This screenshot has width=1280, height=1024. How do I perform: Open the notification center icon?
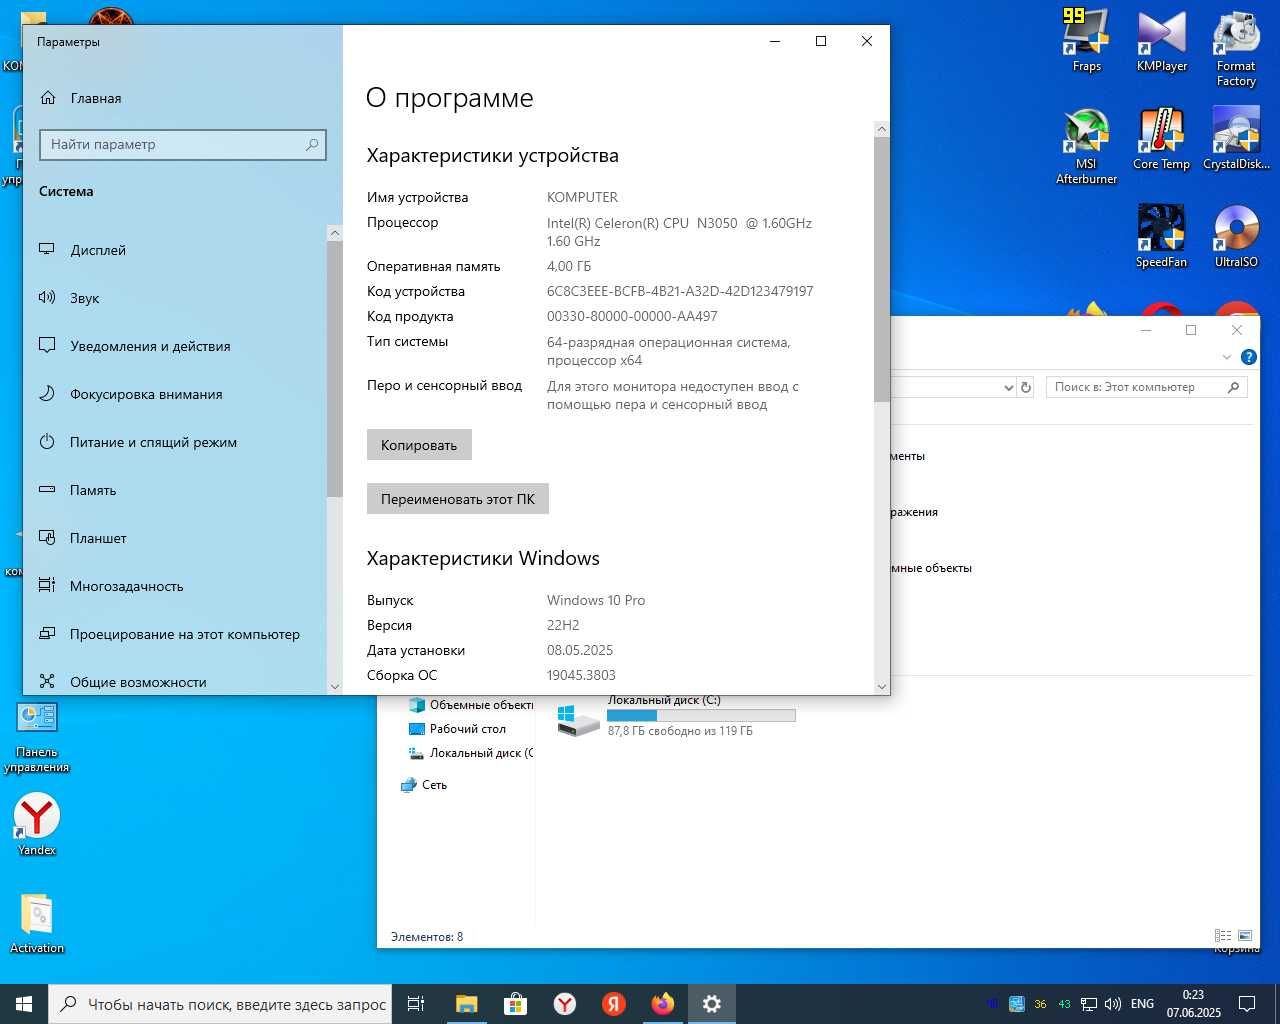tap(1247, 1004)
